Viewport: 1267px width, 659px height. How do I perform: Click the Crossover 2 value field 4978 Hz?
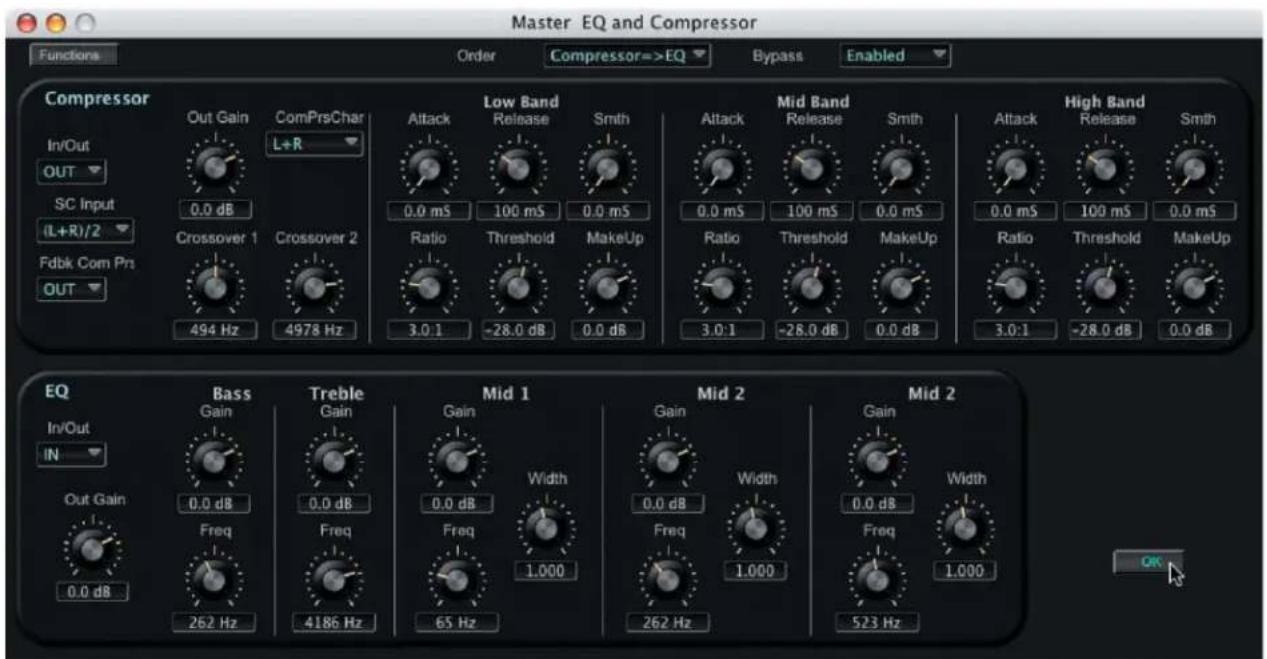[314, 330]
